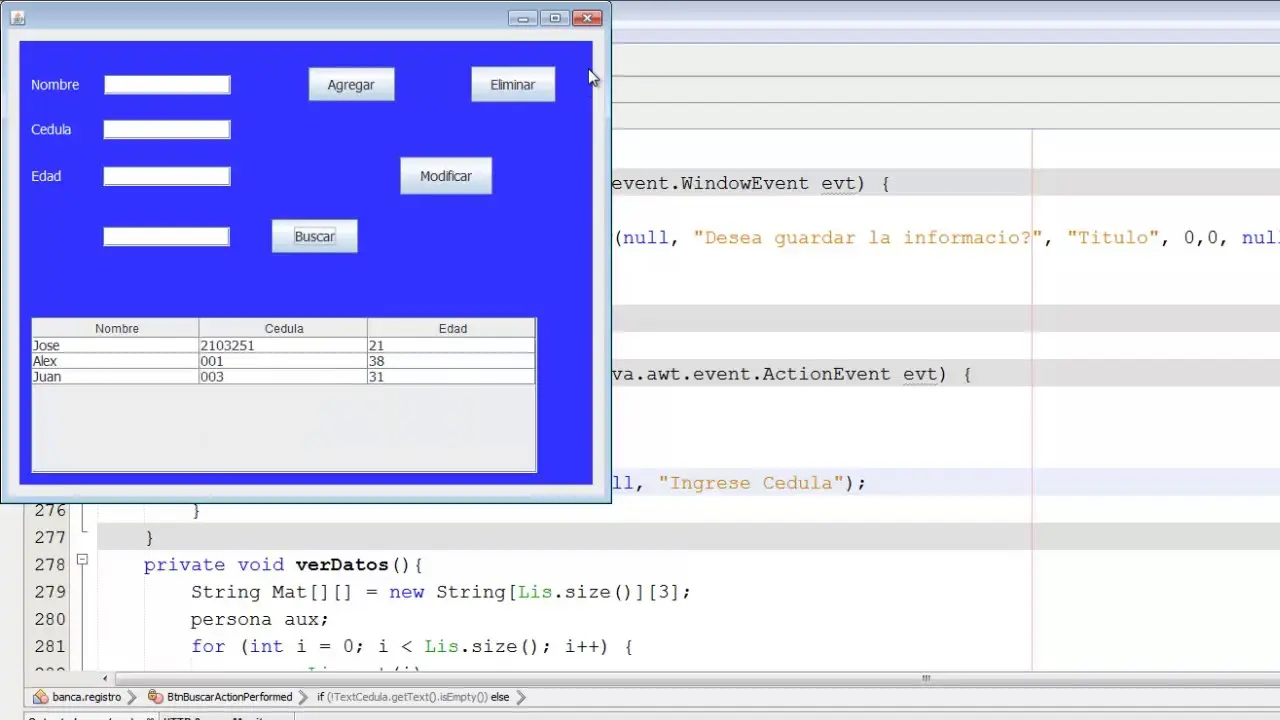This screenshot has width=1280, height=720.
Task: Click BtnBuscarActionPerformed breadcrumb
Action: [x=229, y=697]
